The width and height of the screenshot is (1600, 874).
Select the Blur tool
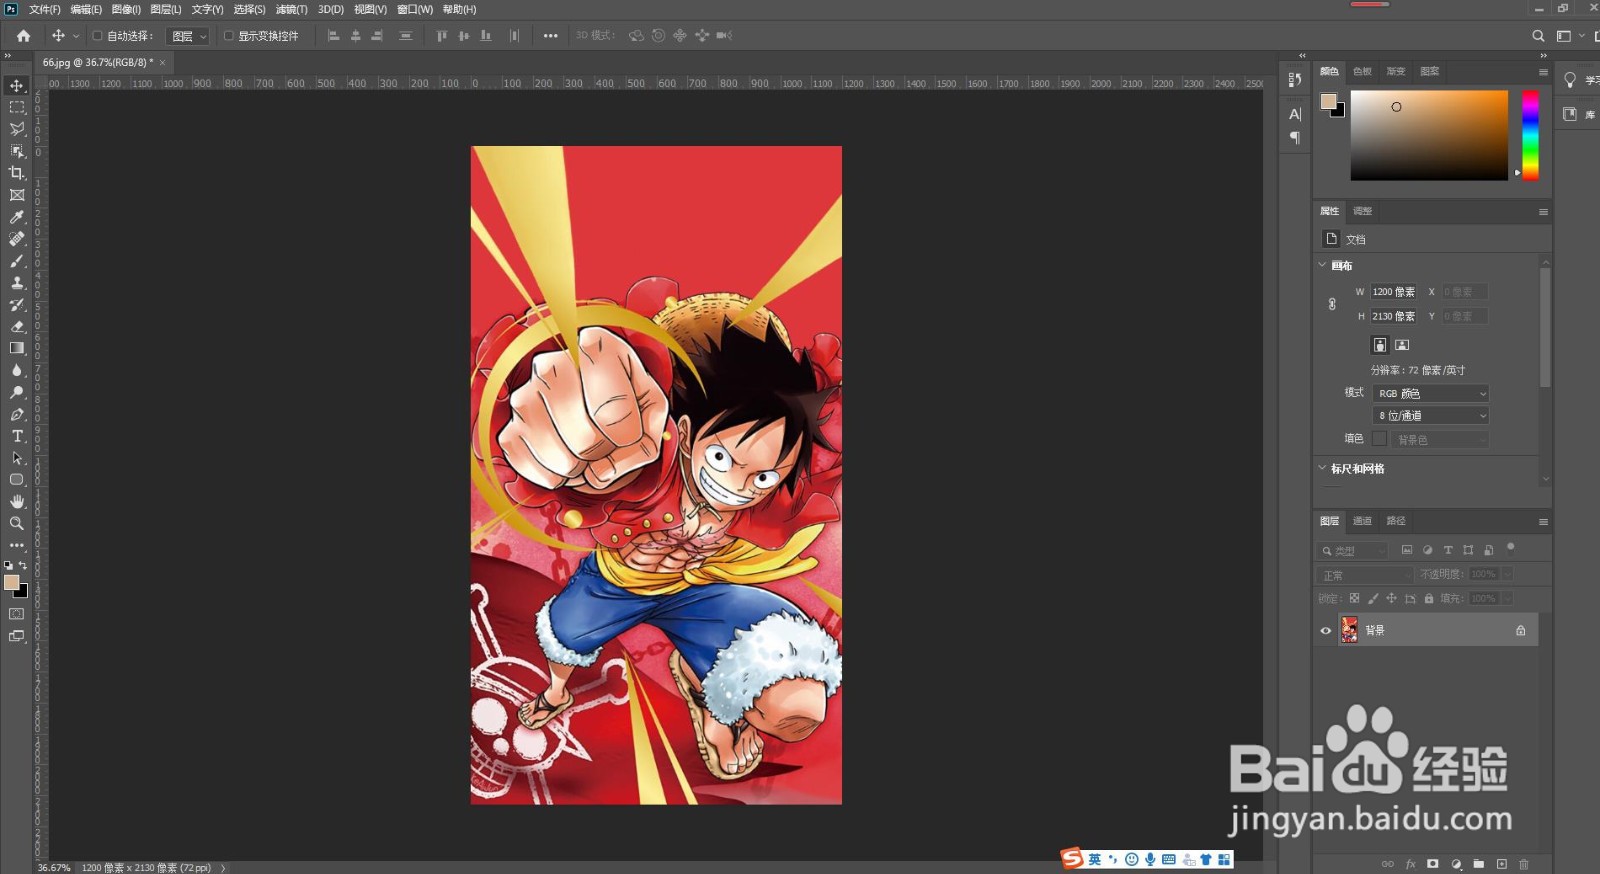click(x=17, y=370)
